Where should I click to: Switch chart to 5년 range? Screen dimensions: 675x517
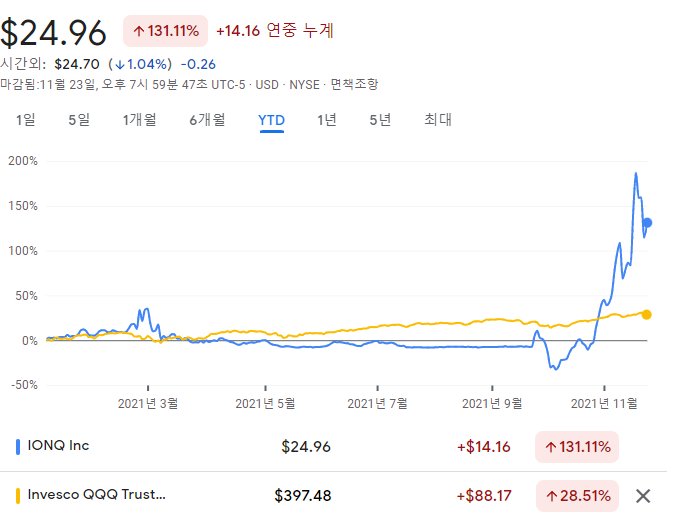pos(380,120)
